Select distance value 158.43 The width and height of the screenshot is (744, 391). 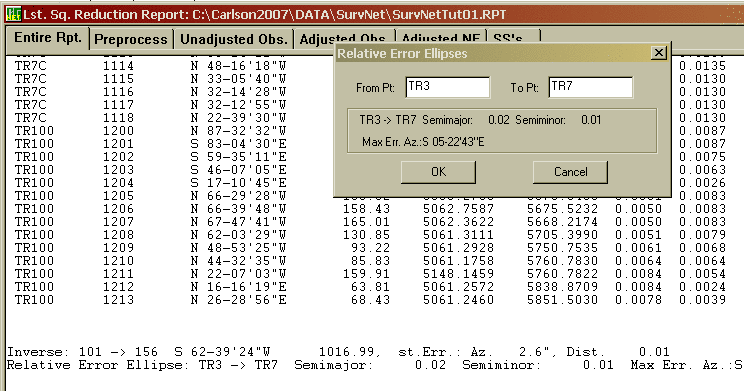point(367,209)
